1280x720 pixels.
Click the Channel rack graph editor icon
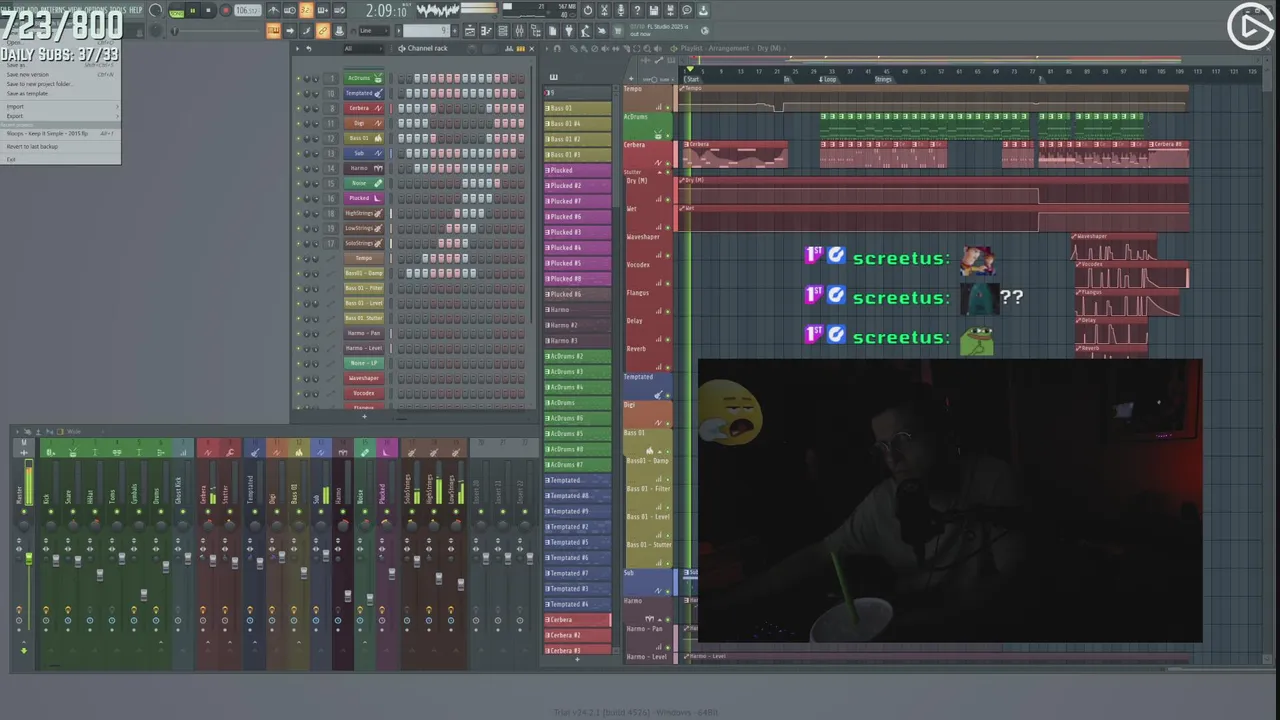508,48
